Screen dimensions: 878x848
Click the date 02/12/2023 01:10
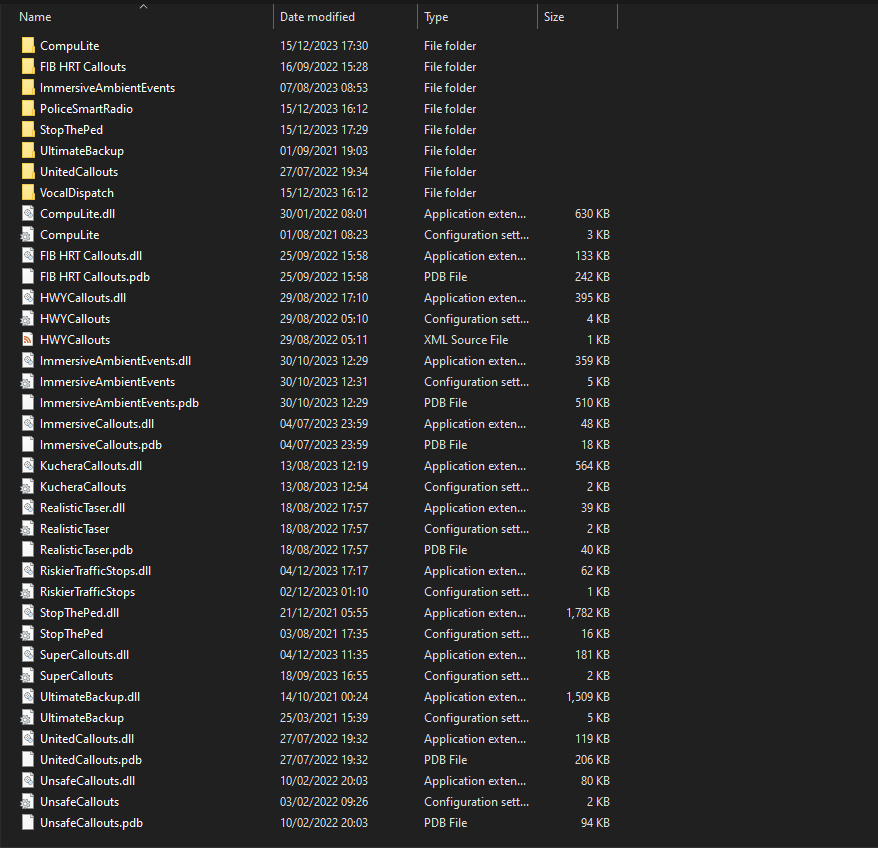(x=324, y=591)
